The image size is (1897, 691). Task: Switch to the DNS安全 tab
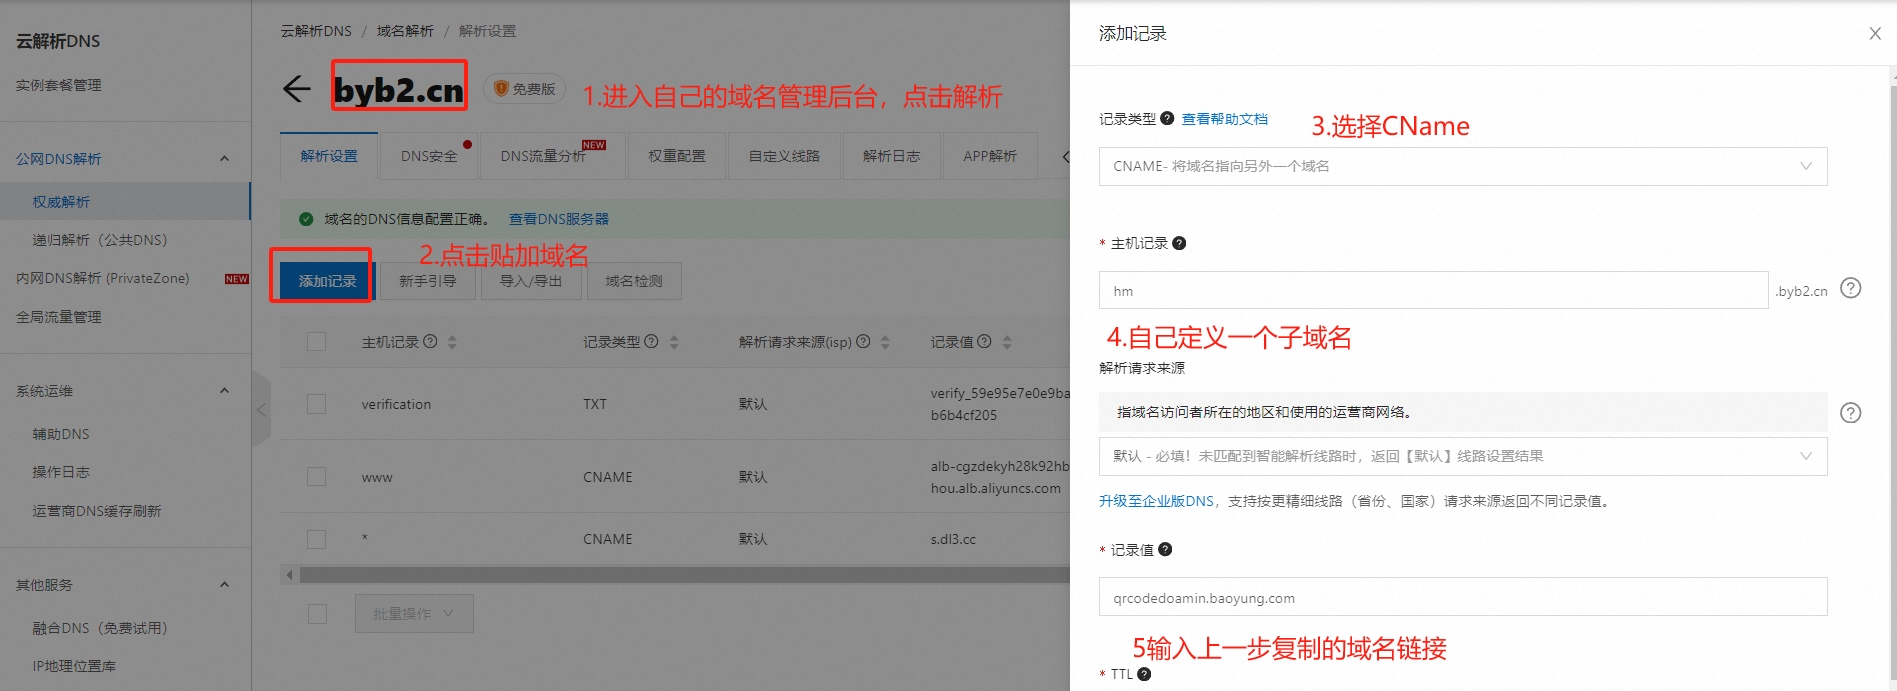[429, 157]
